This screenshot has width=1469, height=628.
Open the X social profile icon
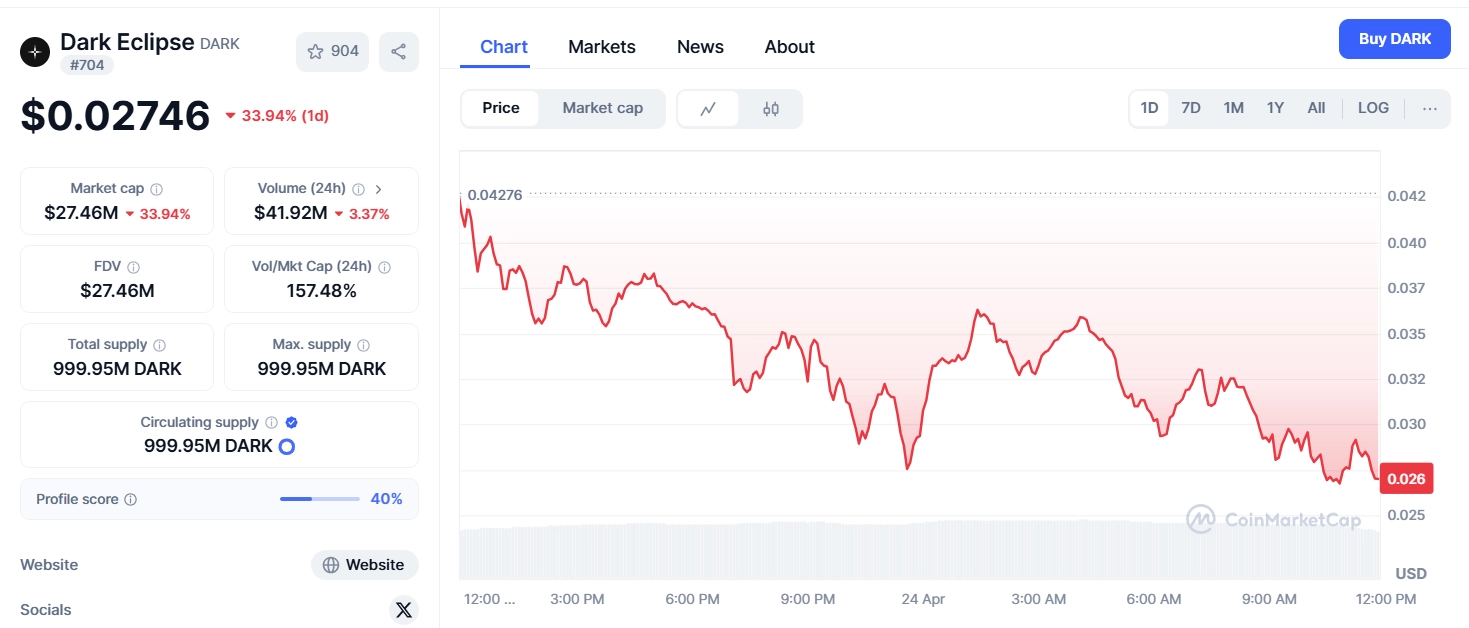(x=403, y=610)
